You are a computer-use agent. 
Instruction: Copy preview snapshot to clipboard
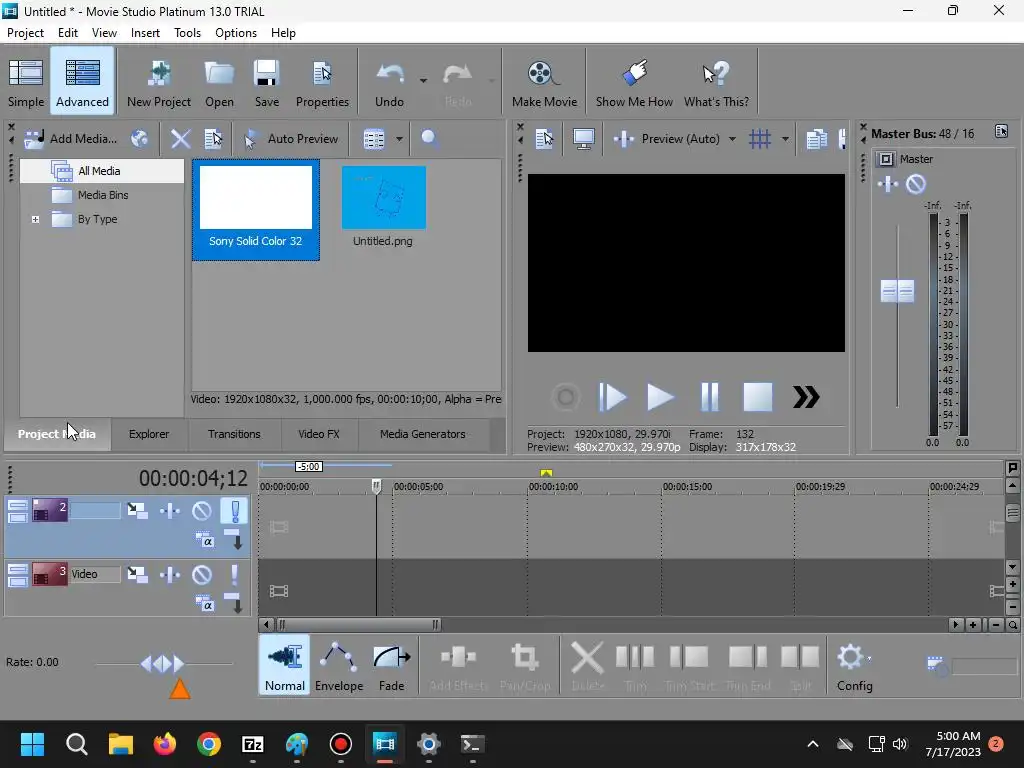(x=816, y=138)
